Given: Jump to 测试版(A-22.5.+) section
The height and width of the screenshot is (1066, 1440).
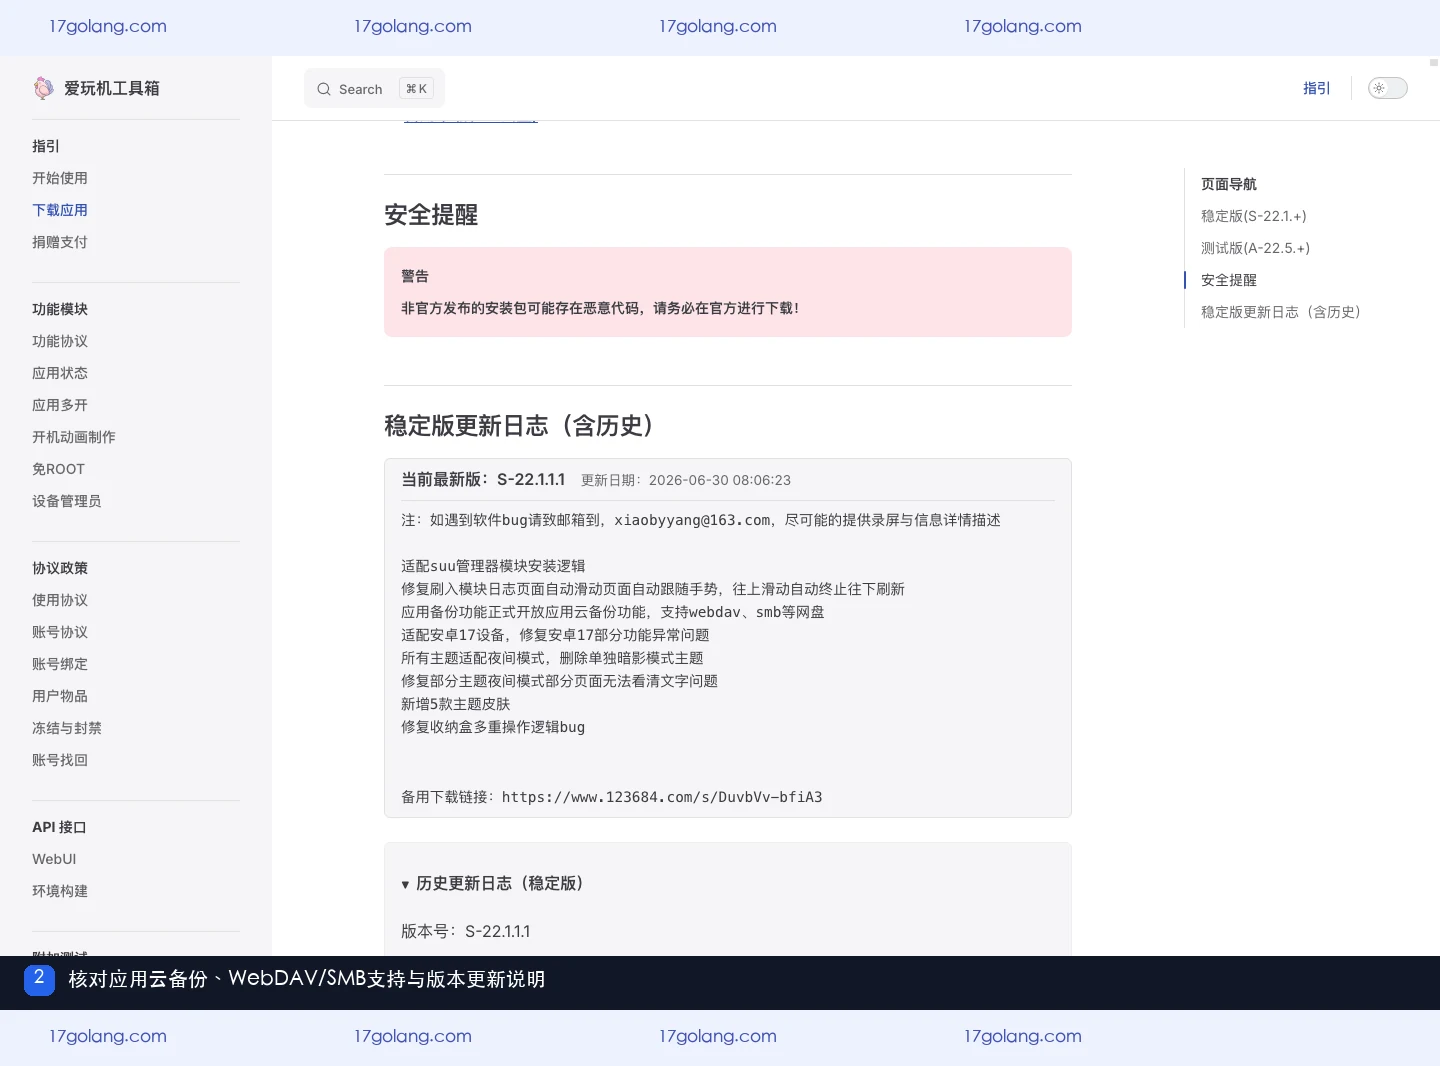Looking at the screenshot, I should pyautogui.click(x=1255, y=248).
